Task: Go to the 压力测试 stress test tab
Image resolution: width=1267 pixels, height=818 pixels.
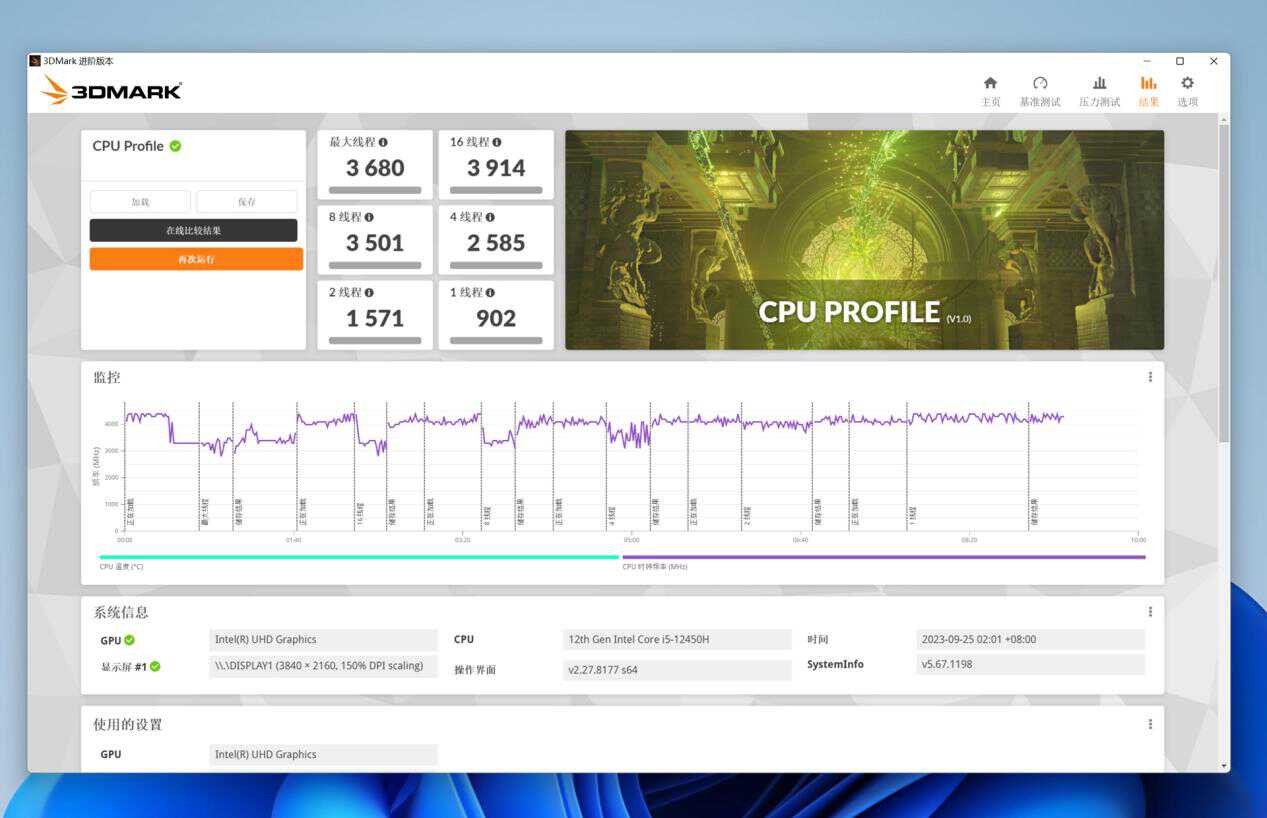Action: click(x=1099, y=90)
